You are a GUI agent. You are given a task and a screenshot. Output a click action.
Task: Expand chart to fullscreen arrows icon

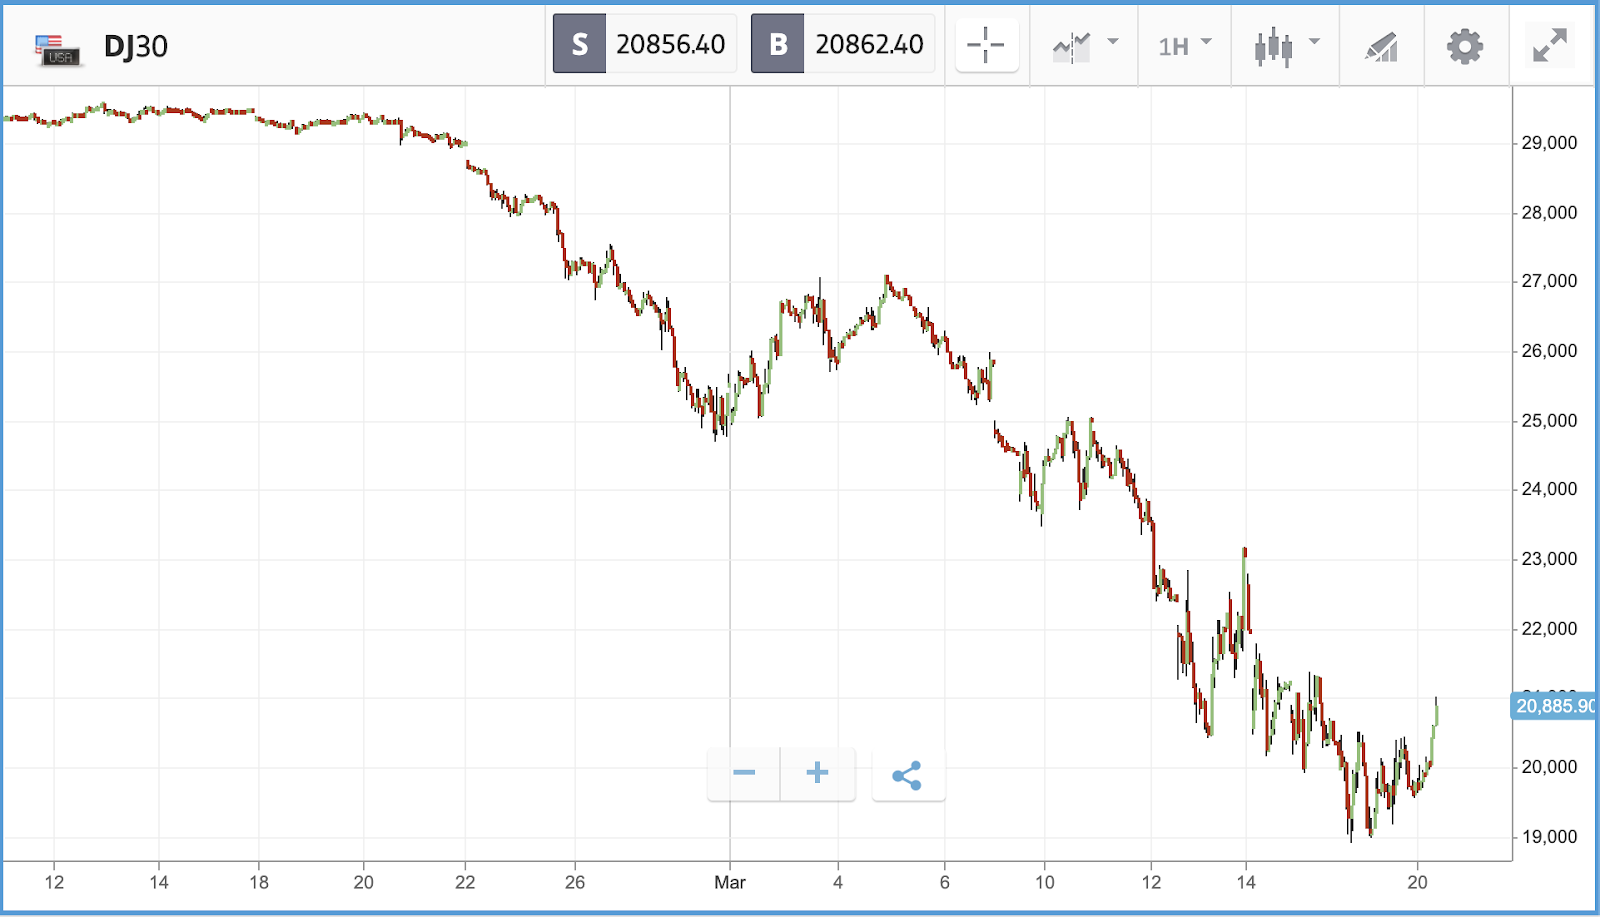[x=1550, y=45]
